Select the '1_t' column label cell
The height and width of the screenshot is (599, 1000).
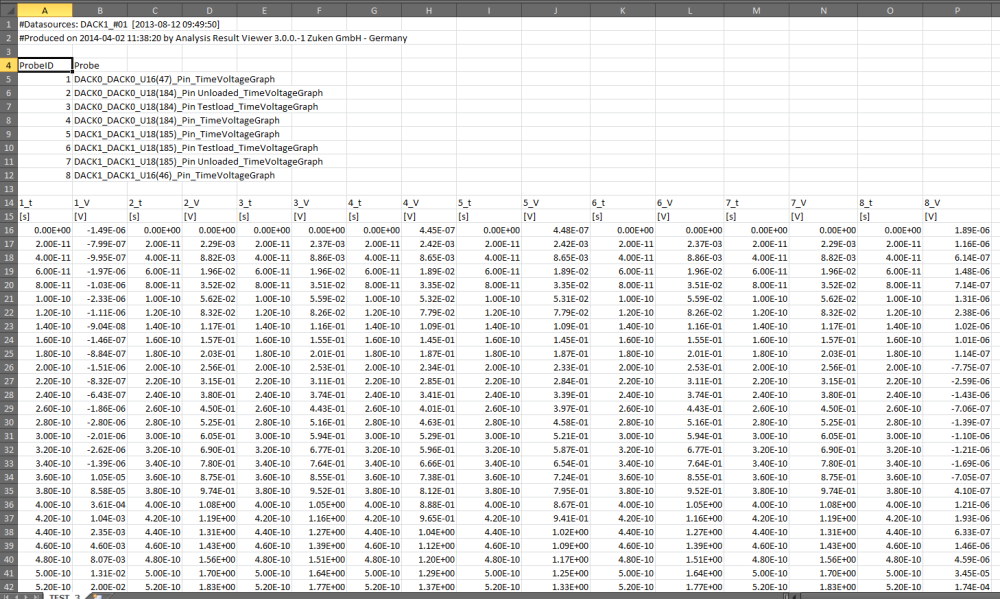tap(45, 203)
